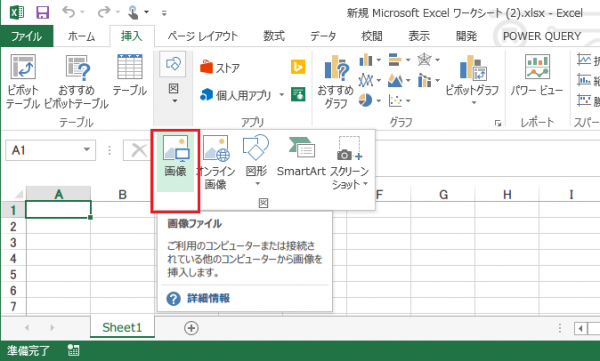Switch to the 数式 tab
The height and width of the screenshot is (361, 600).
pyautogui.click(x=274, y=36)
